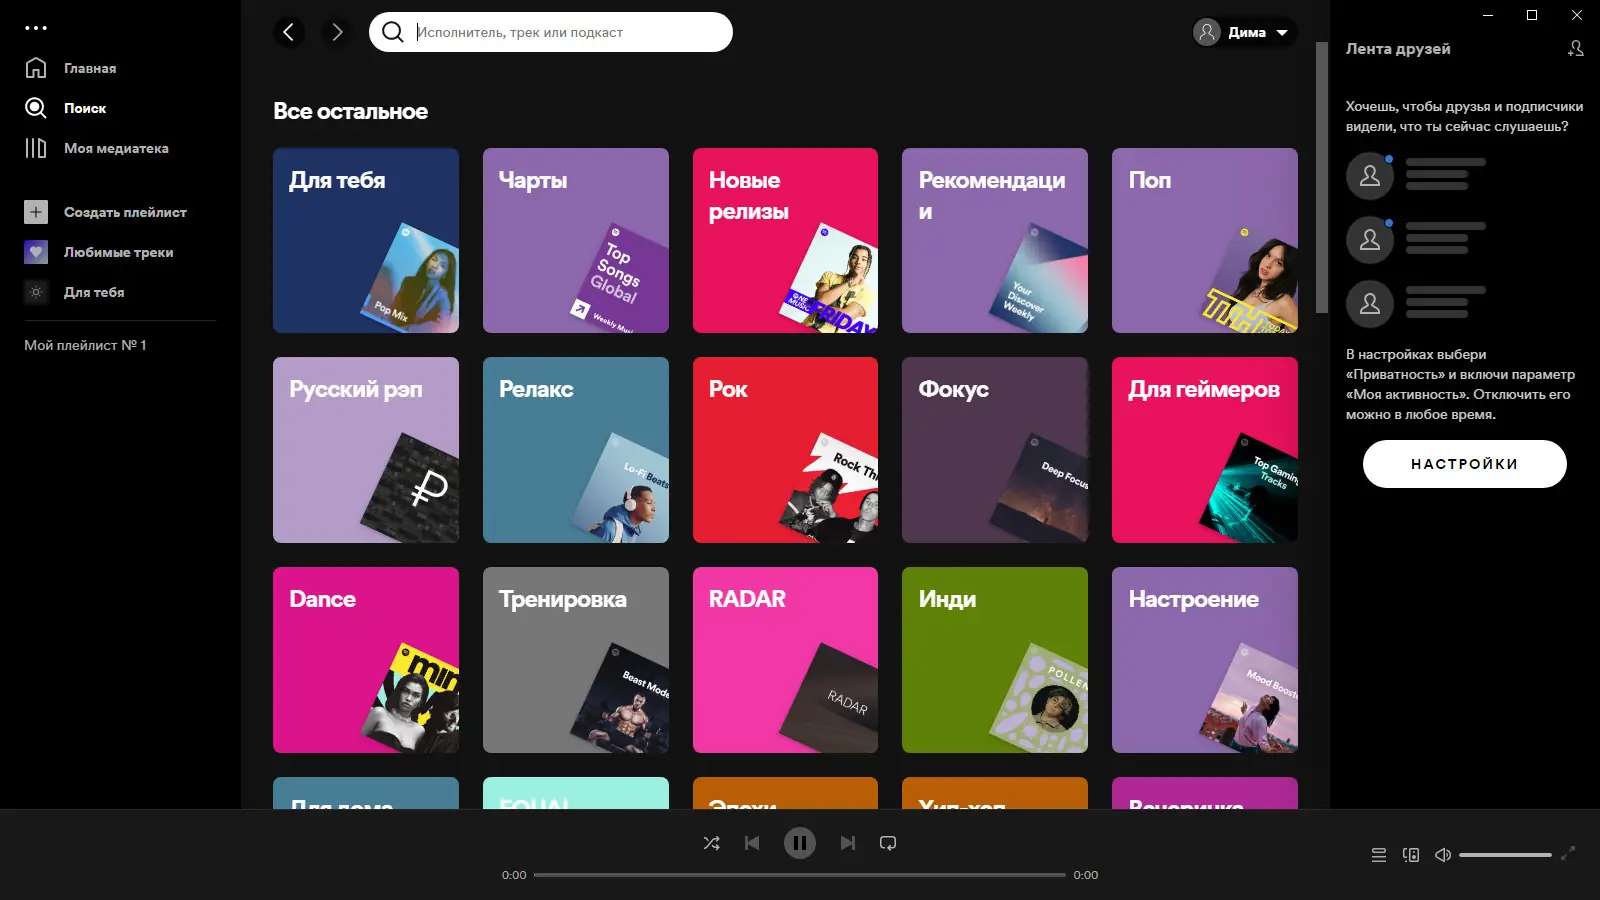Click the Search magnifier icon in sidebar
Screen dimensions: 1600x900
pyautogui.click(x=36, y=108)
